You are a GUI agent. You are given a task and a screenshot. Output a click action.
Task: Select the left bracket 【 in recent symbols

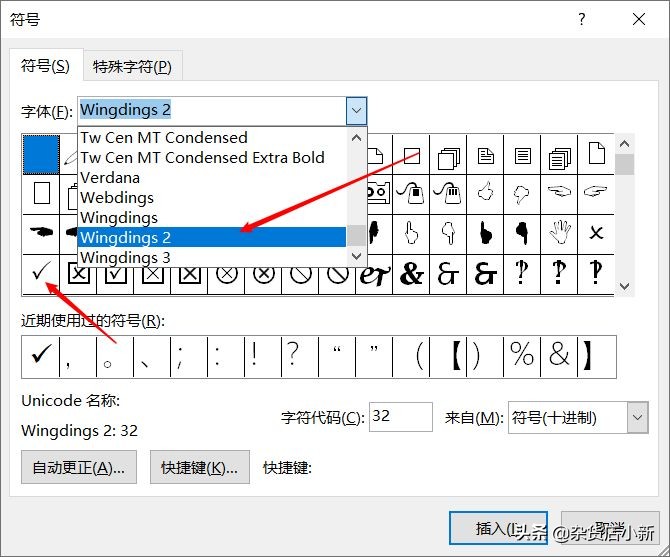tap(448, 356)
